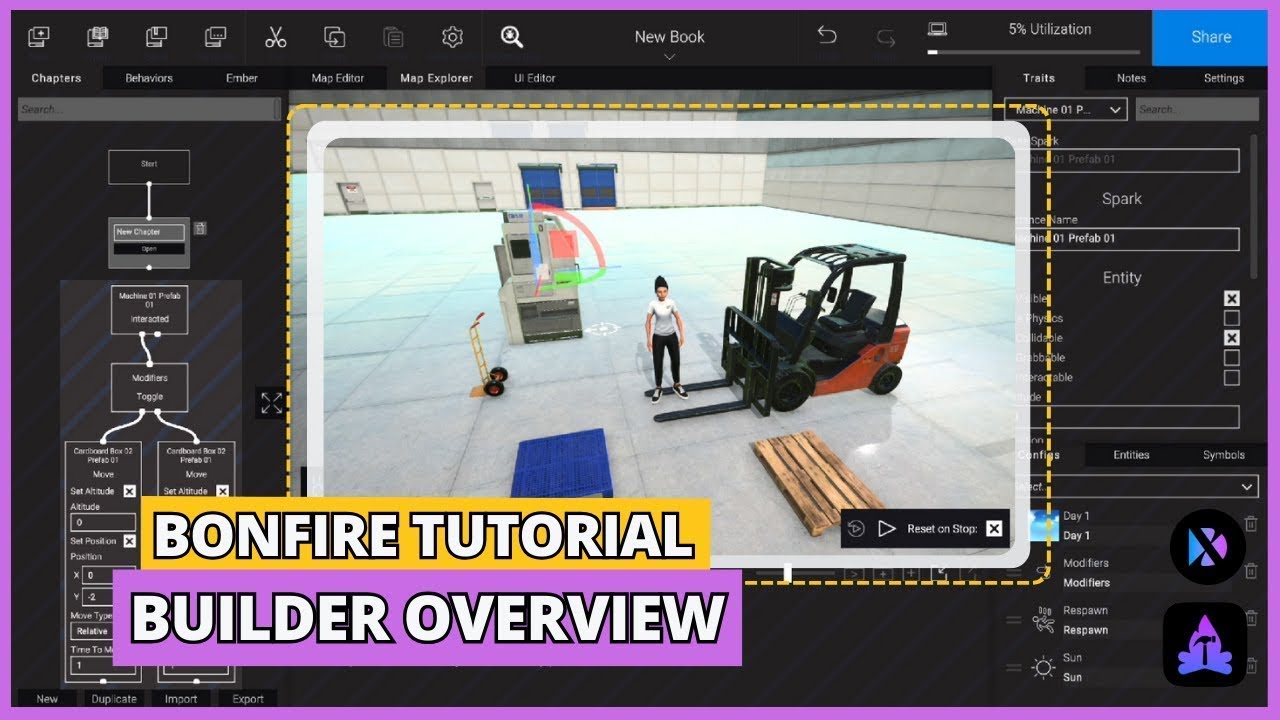Click the Respawn config icon
This screenshot has width=1280, height=720.
(x=1043, y=620)
